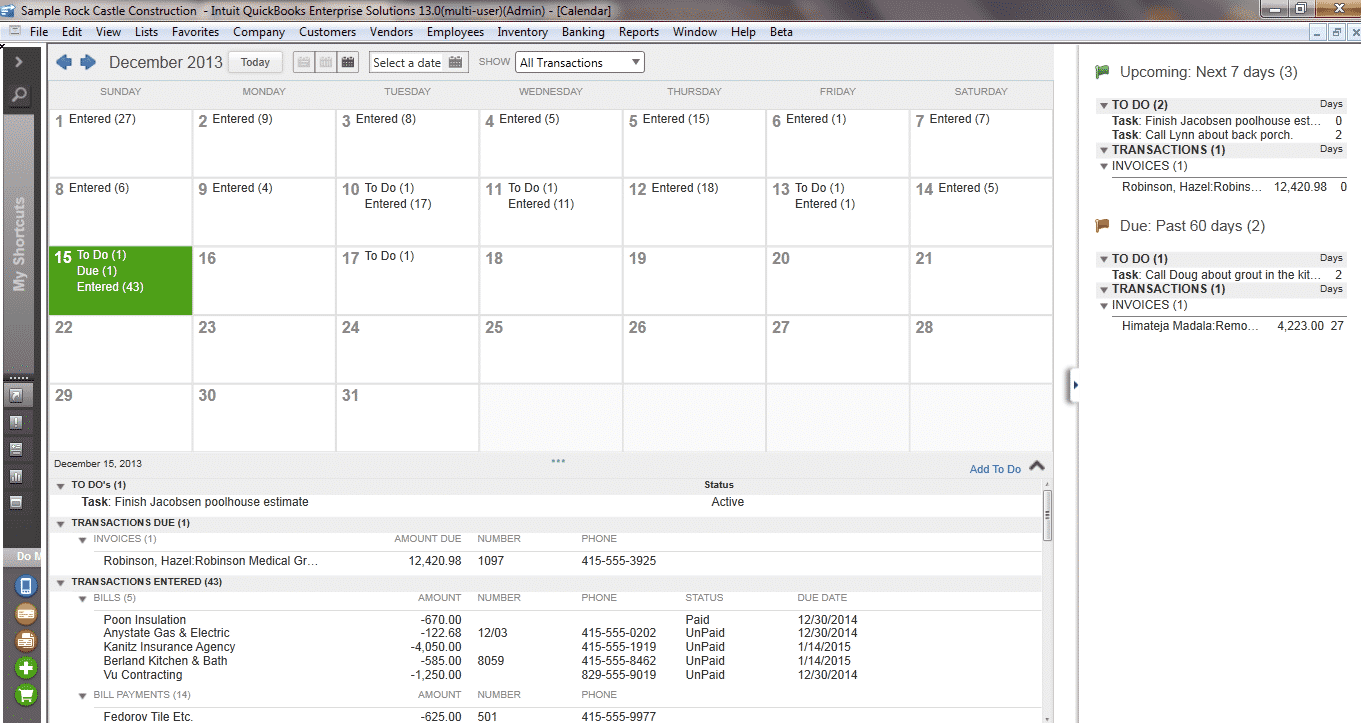Select the December 17 day cell
This screenshot has width=1361, height=723.
(x=407, y=281)
